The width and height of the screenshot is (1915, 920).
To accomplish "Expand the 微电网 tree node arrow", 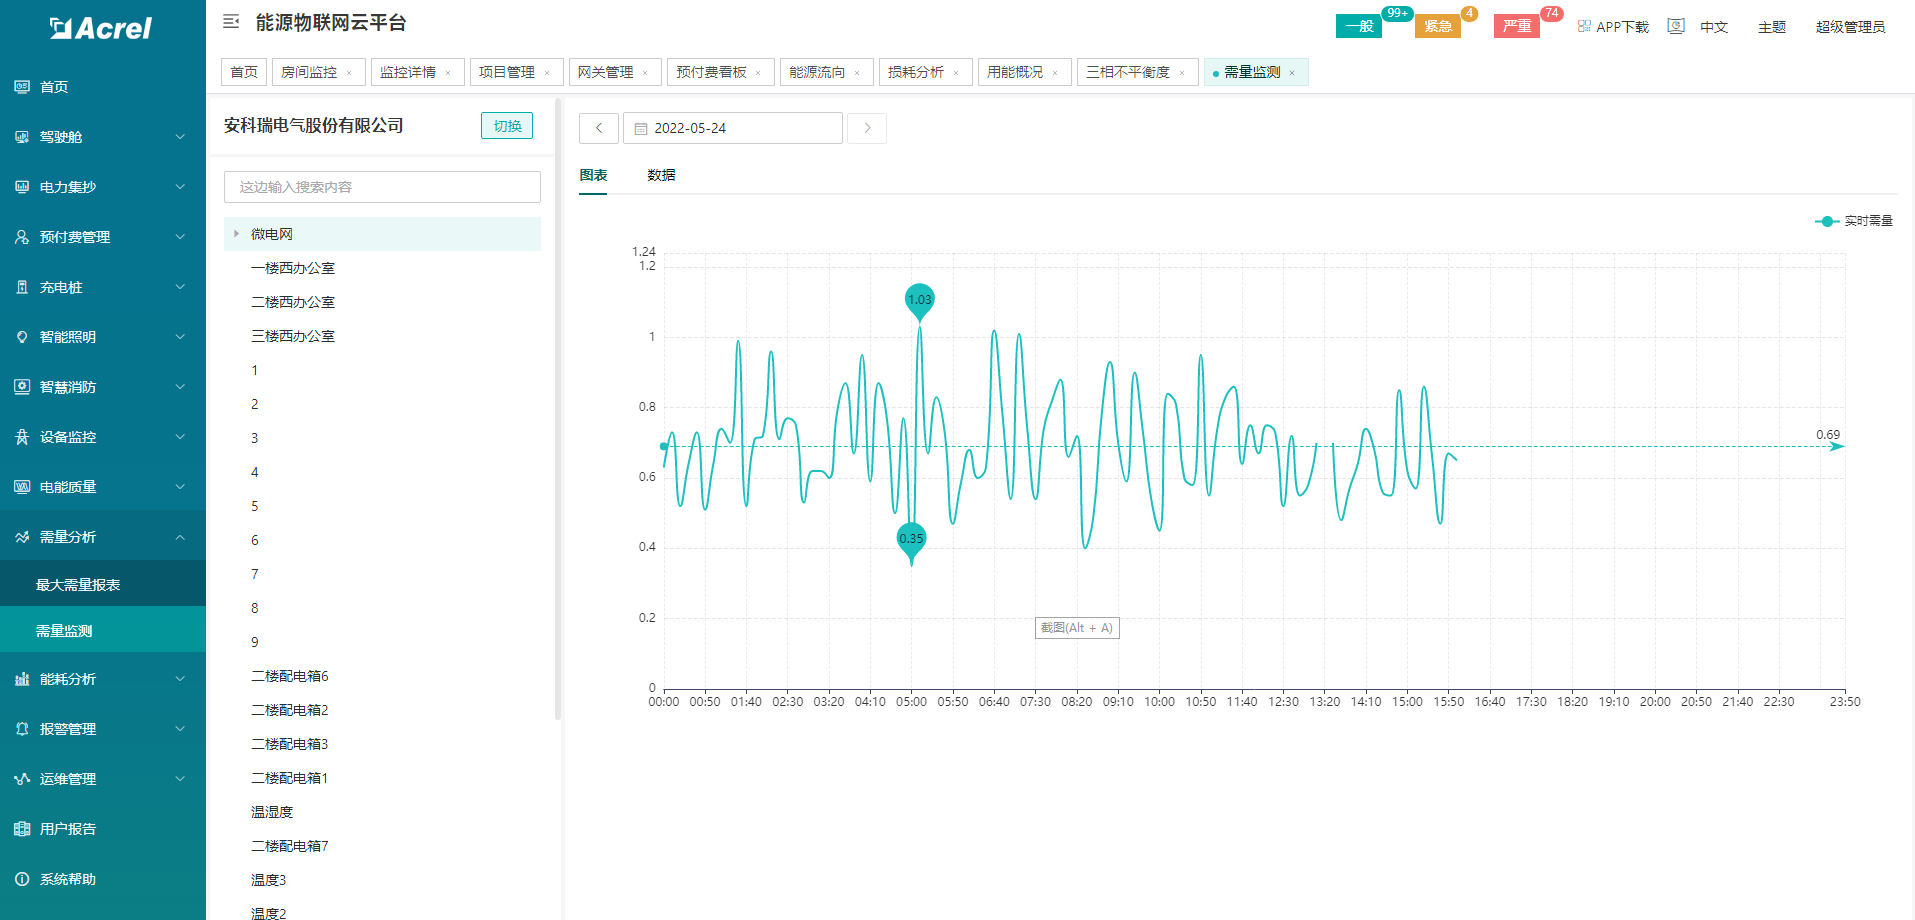I will coord(236,234).
